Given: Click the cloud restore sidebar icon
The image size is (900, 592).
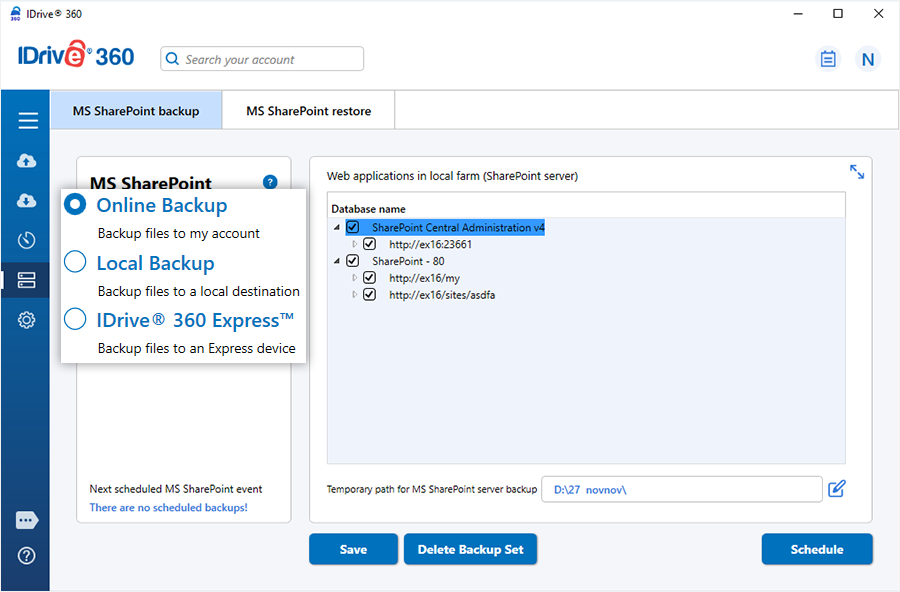Looking at the screenshot, I should pos(27,201).
